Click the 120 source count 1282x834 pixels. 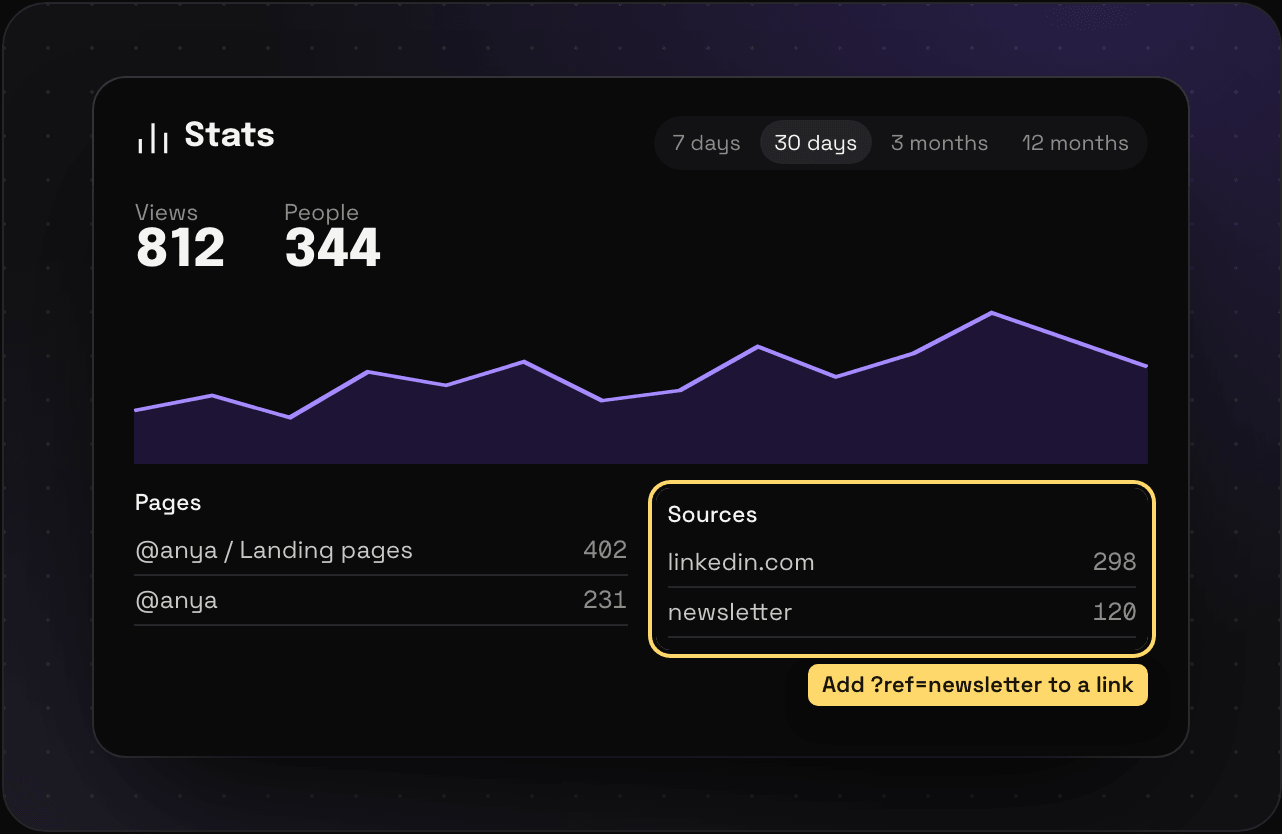[1114, 612]
